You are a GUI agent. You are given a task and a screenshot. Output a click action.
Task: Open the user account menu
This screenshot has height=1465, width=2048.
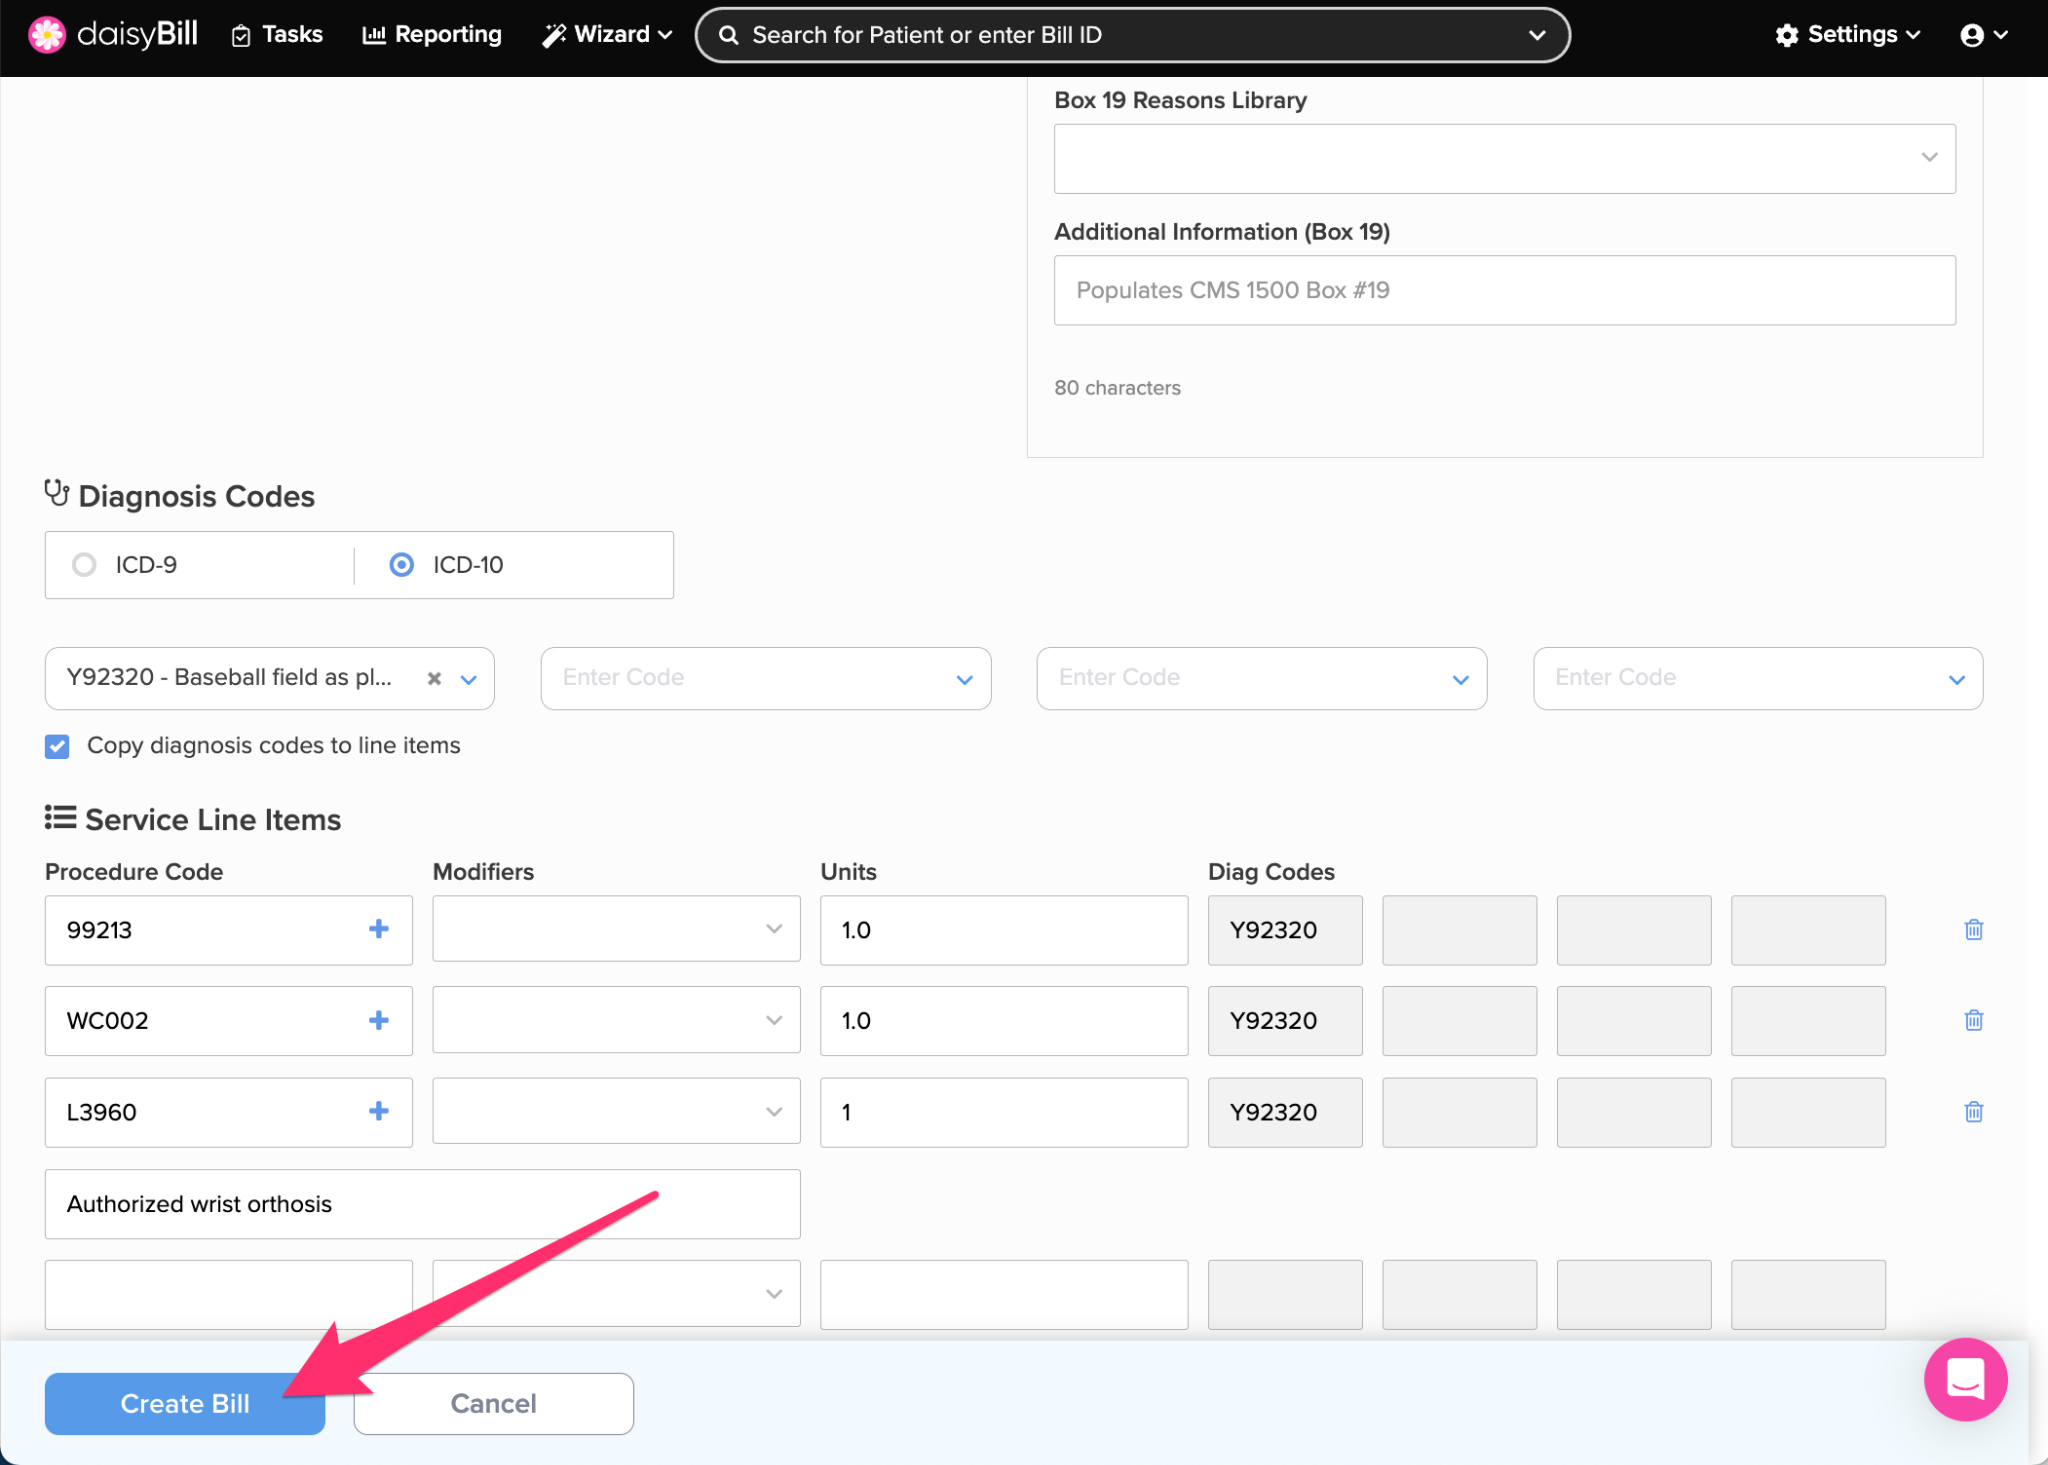point(1983,35)
